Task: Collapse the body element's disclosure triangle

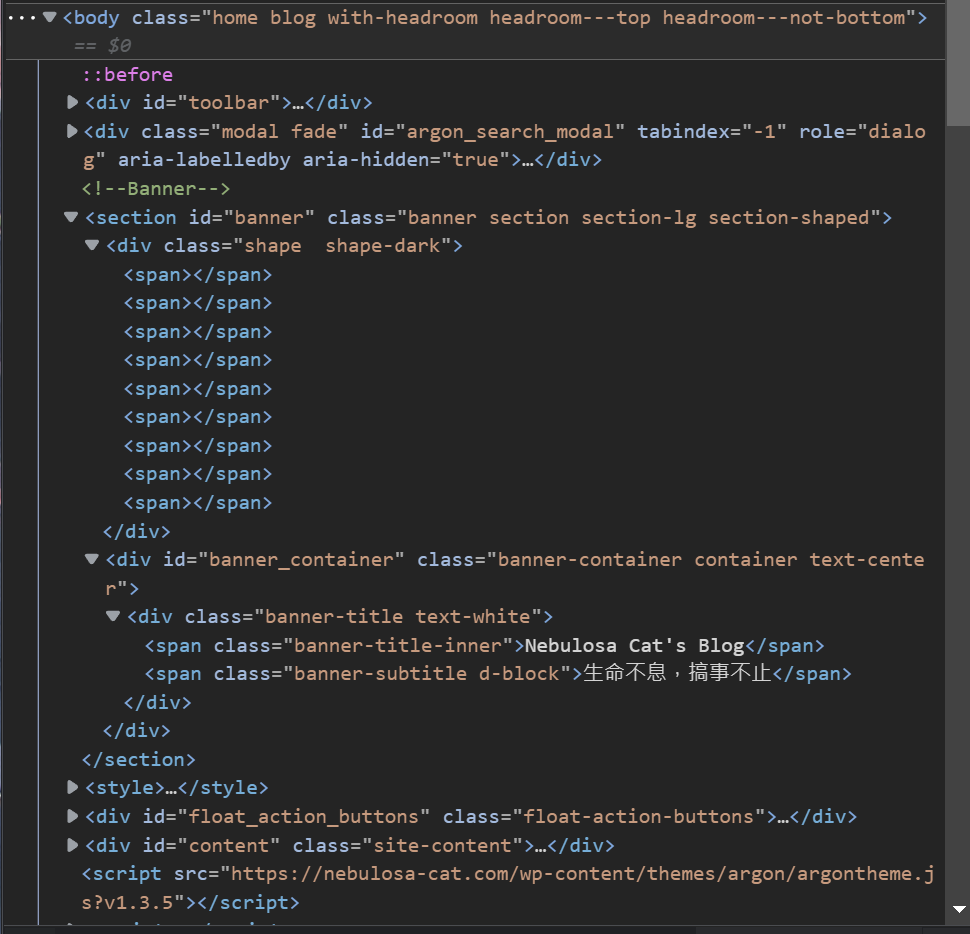Action: [x=49, y=17]
